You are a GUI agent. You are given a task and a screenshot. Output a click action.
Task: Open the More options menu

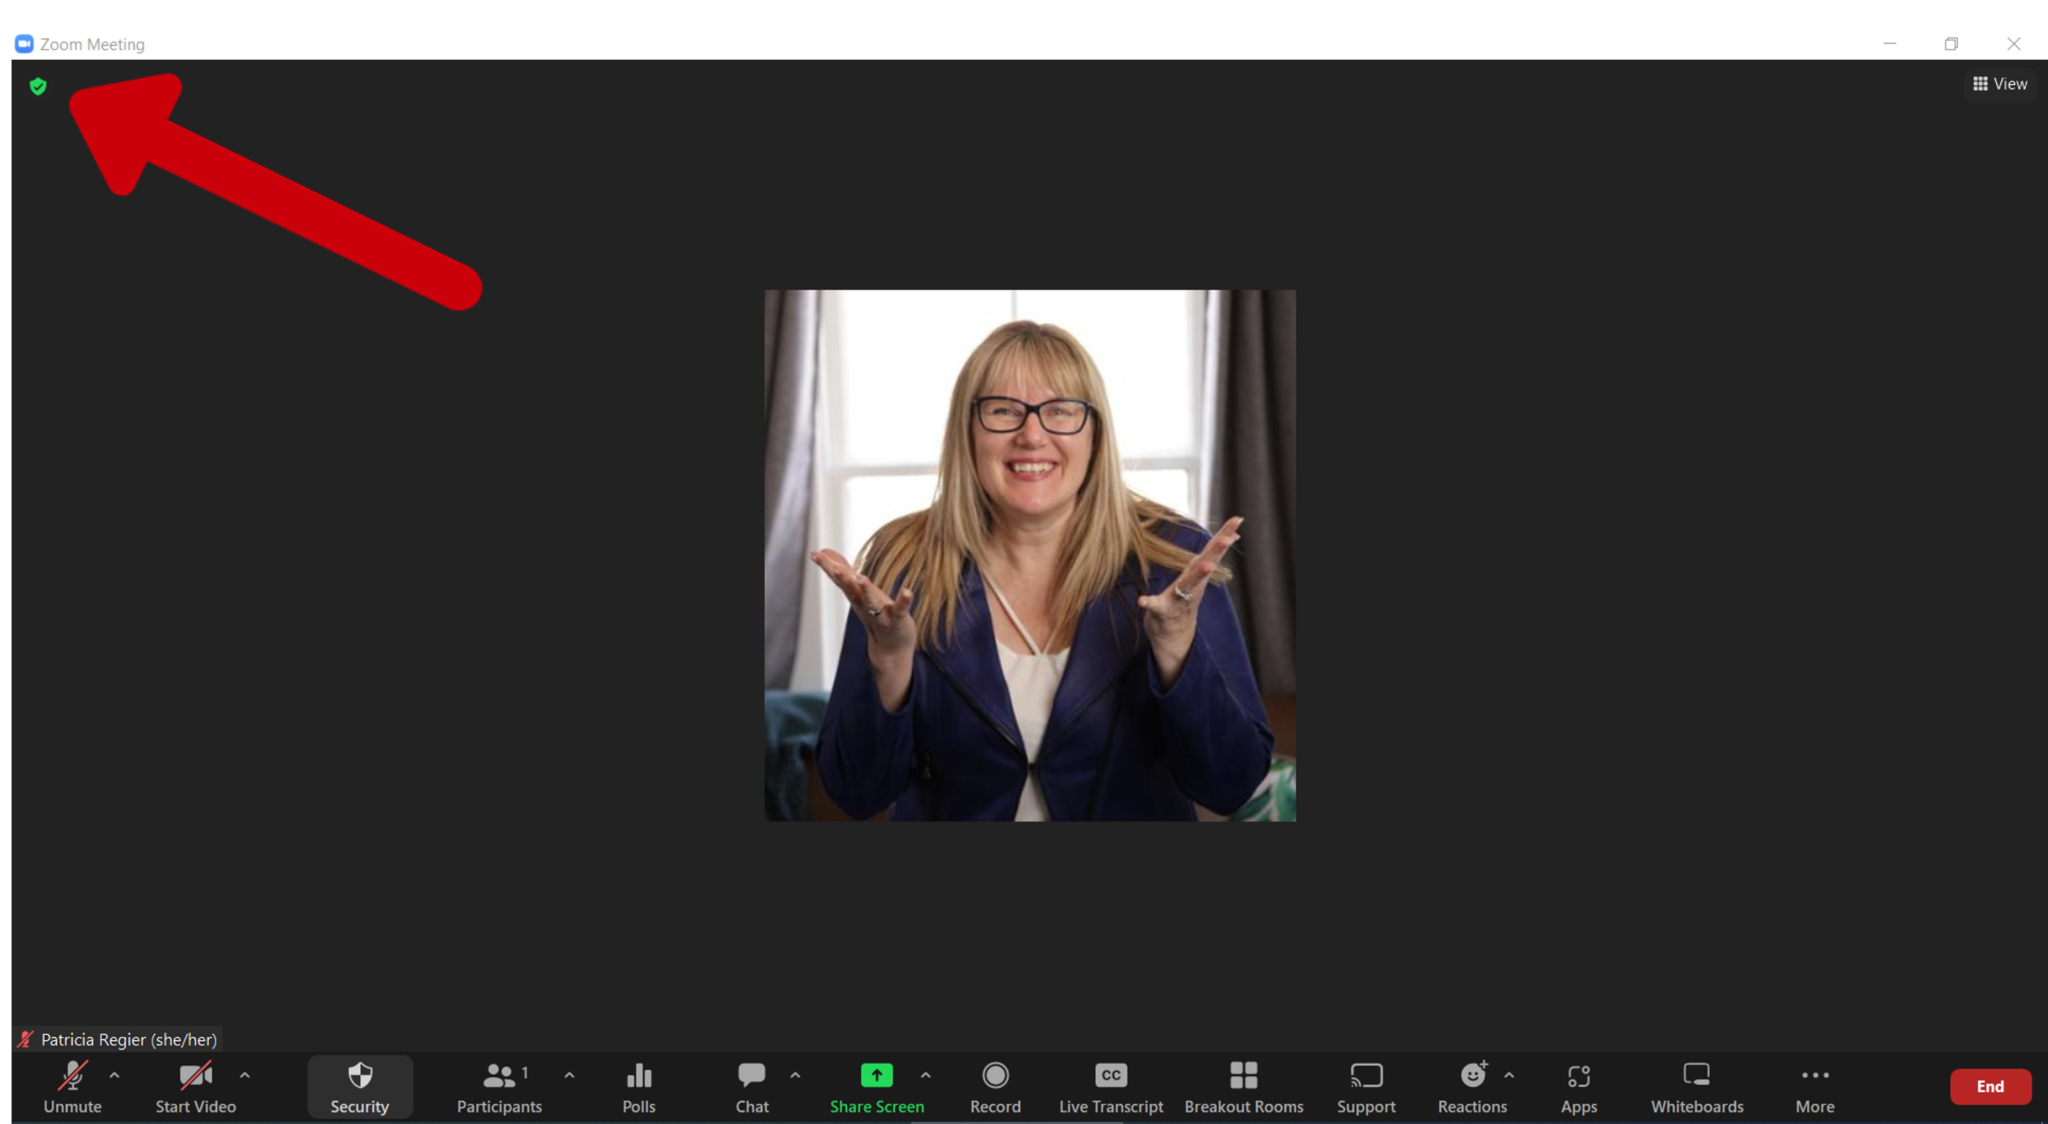(1814, 1086)
